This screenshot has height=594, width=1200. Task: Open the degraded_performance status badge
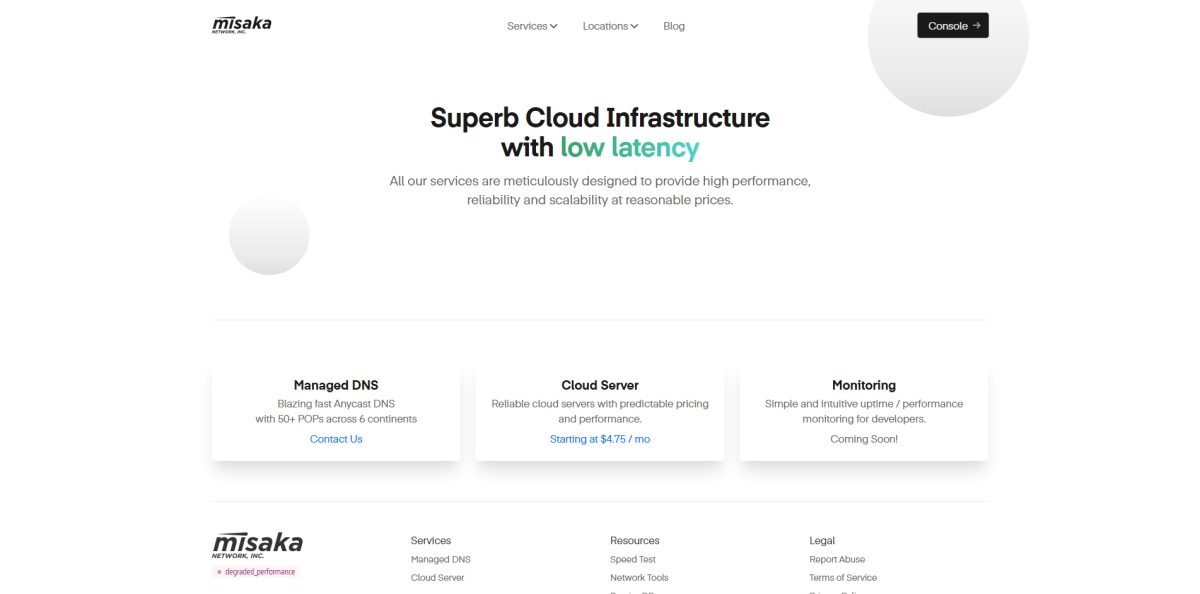[256, 572]
